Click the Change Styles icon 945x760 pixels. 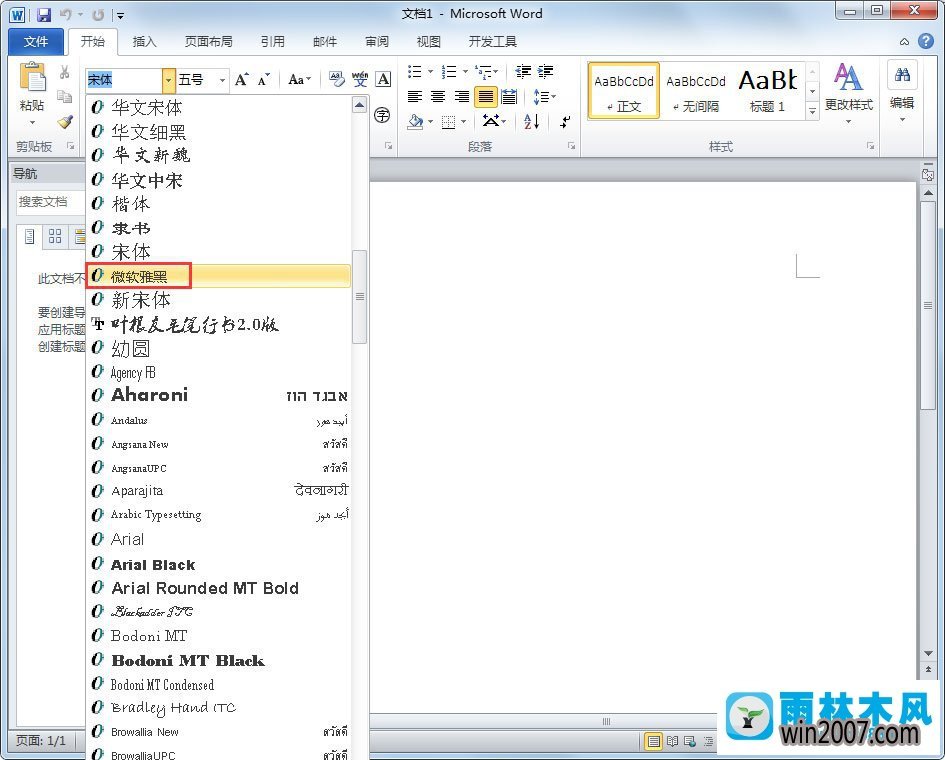click(x=848, y=77)
